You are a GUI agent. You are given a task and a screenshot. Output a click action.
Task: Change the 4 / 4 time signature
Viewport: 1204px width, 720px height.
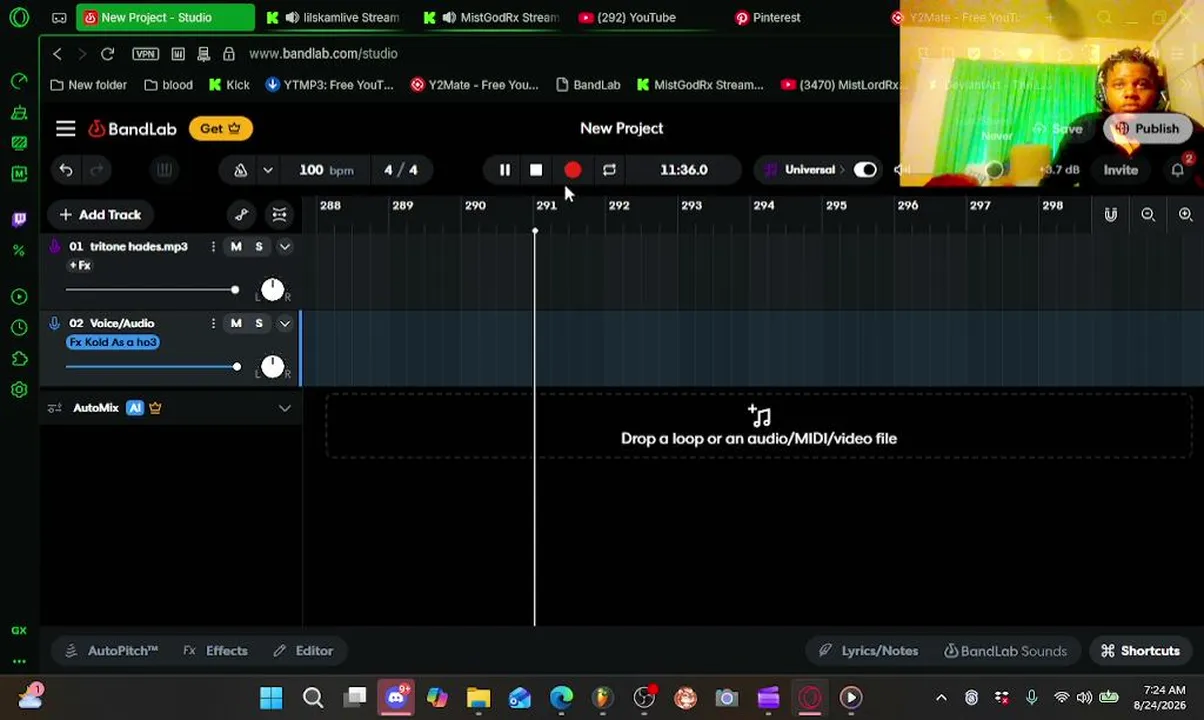(x=400, y=170)
